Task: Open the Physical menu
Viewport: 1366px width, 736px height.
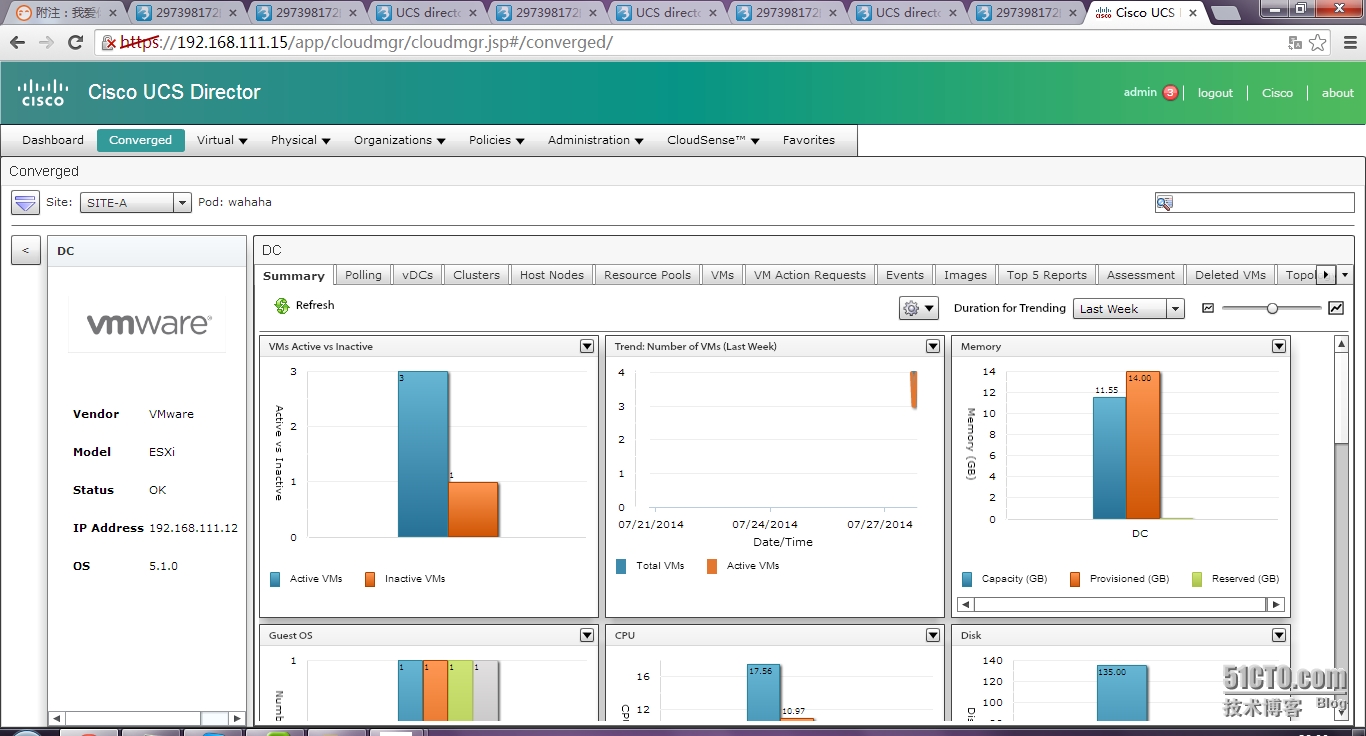Action: (300, 140)
